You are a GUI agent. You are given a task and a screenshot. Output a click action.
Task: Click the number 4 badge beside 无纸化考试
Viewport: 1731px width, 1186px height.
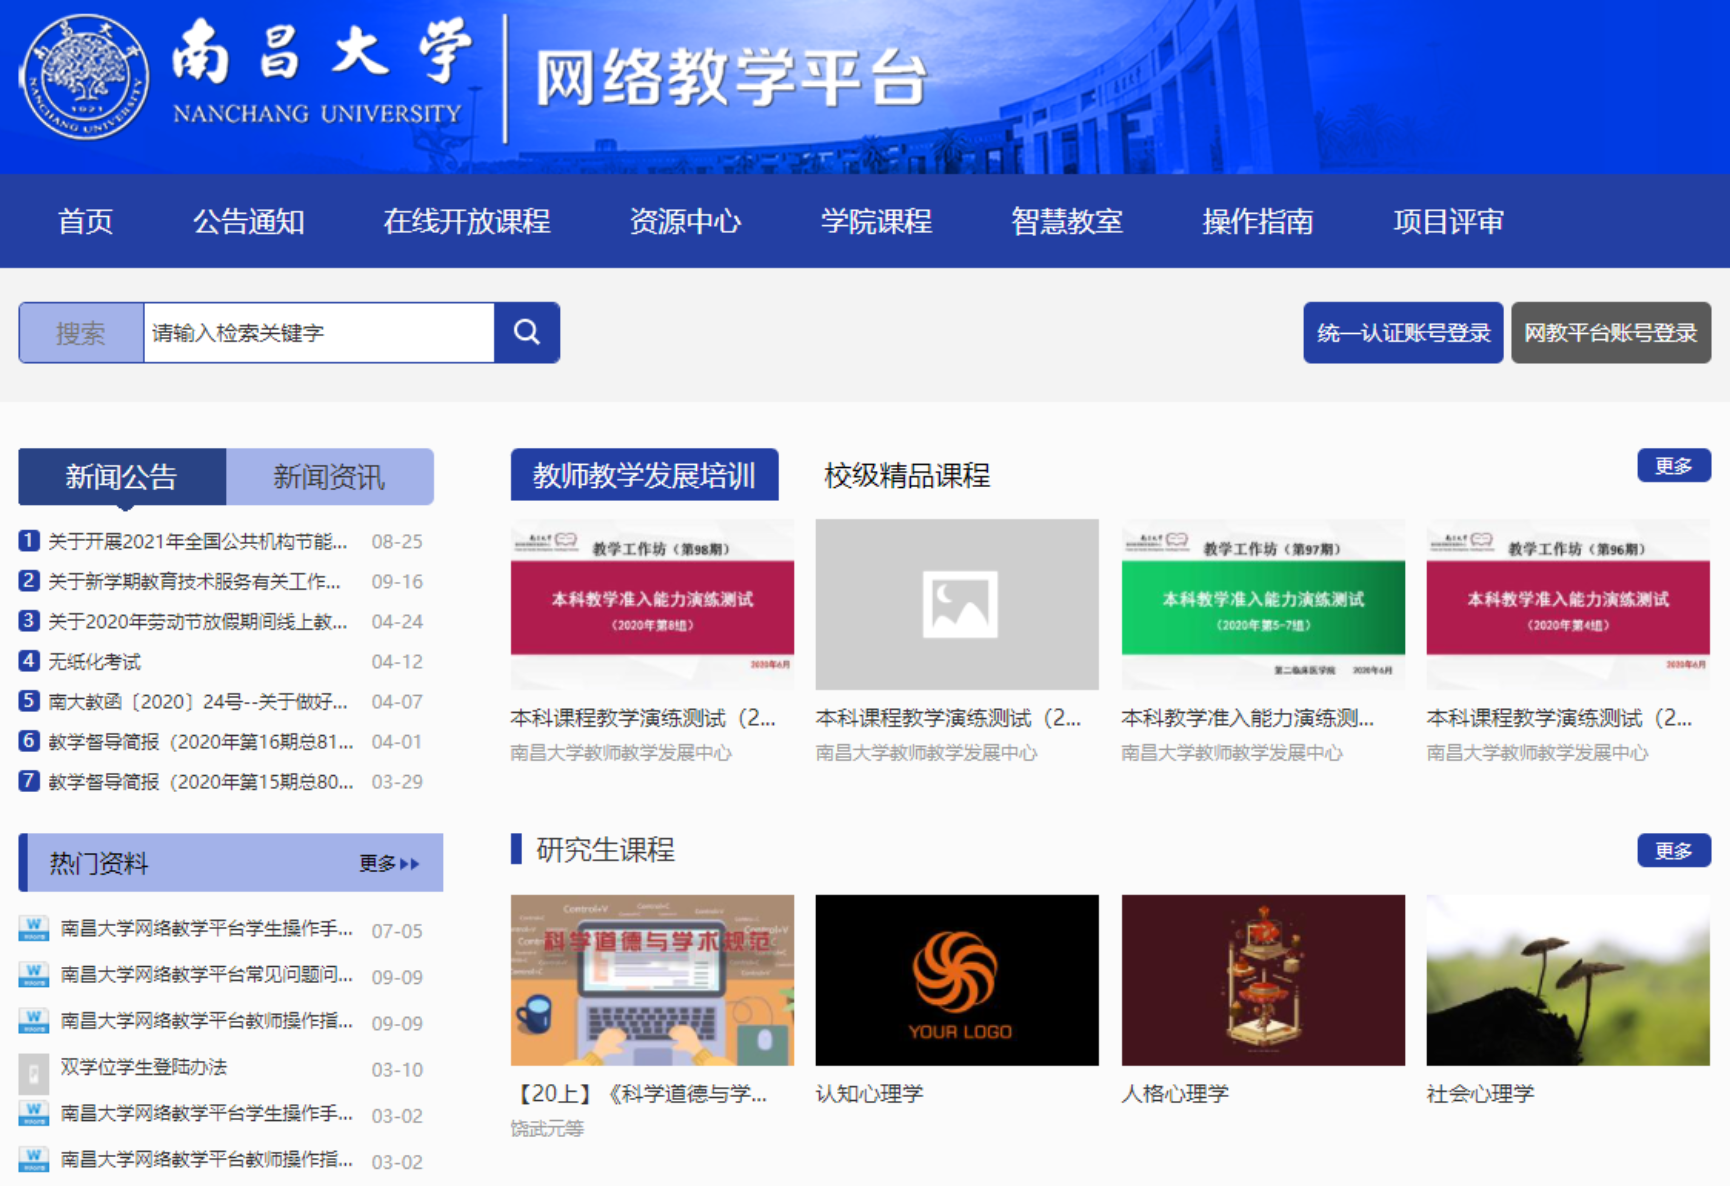pyautogui.click(x=29, y=661)
